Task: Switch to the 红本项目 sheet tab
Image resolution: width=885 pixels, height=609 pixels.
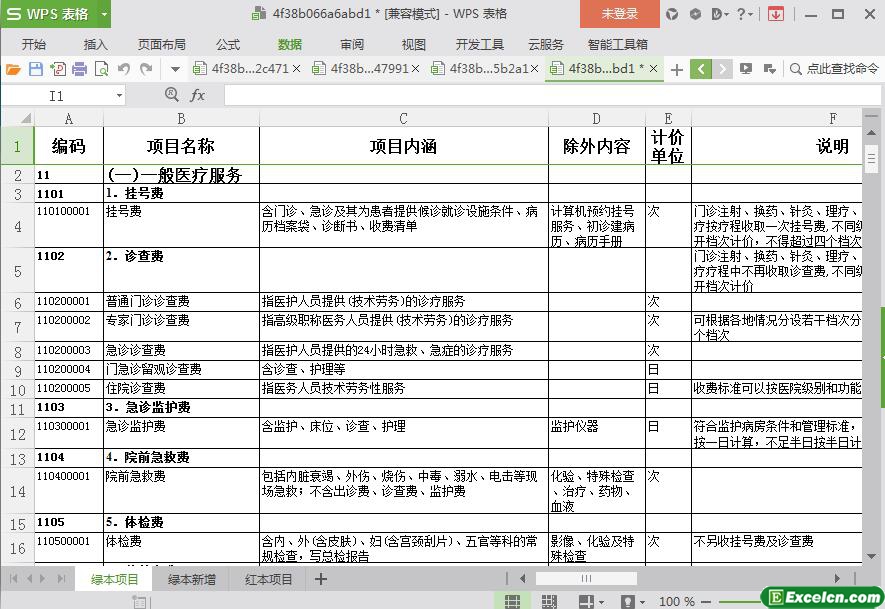Action: click(269, 579)
